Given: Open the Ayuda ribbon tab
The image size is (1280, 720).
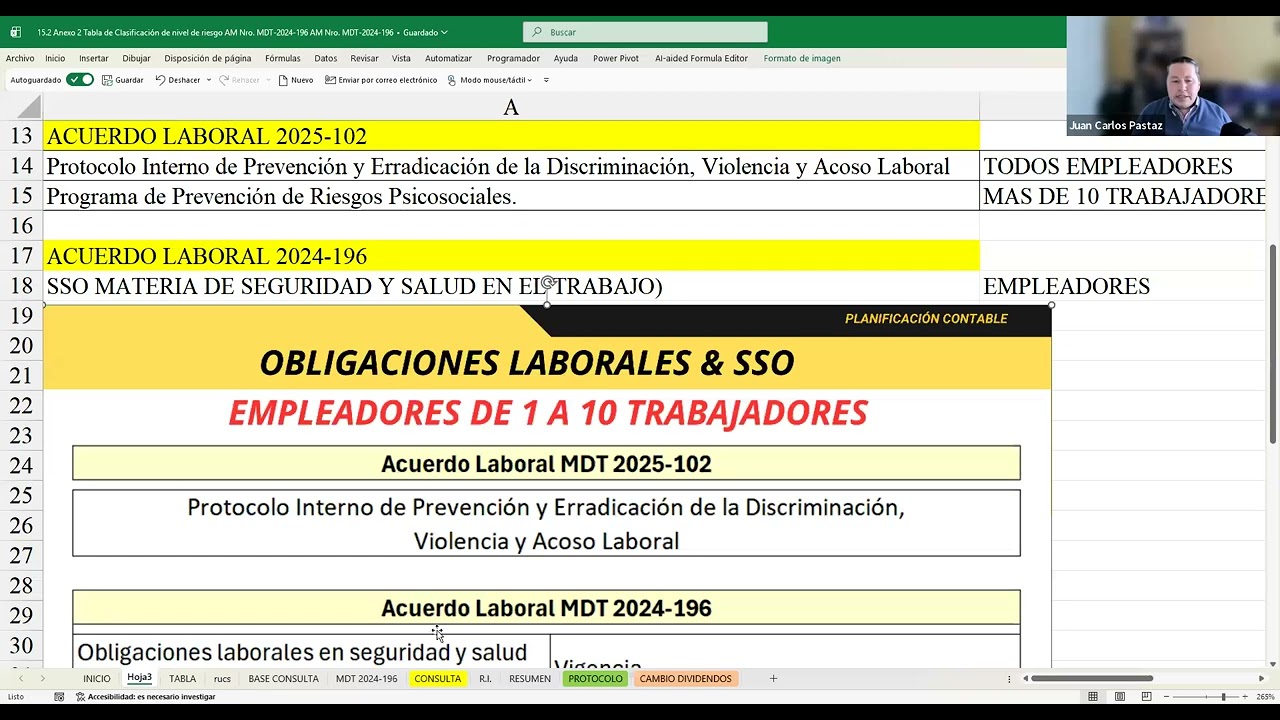Looking at the screenshot, I should coord(566,58).
